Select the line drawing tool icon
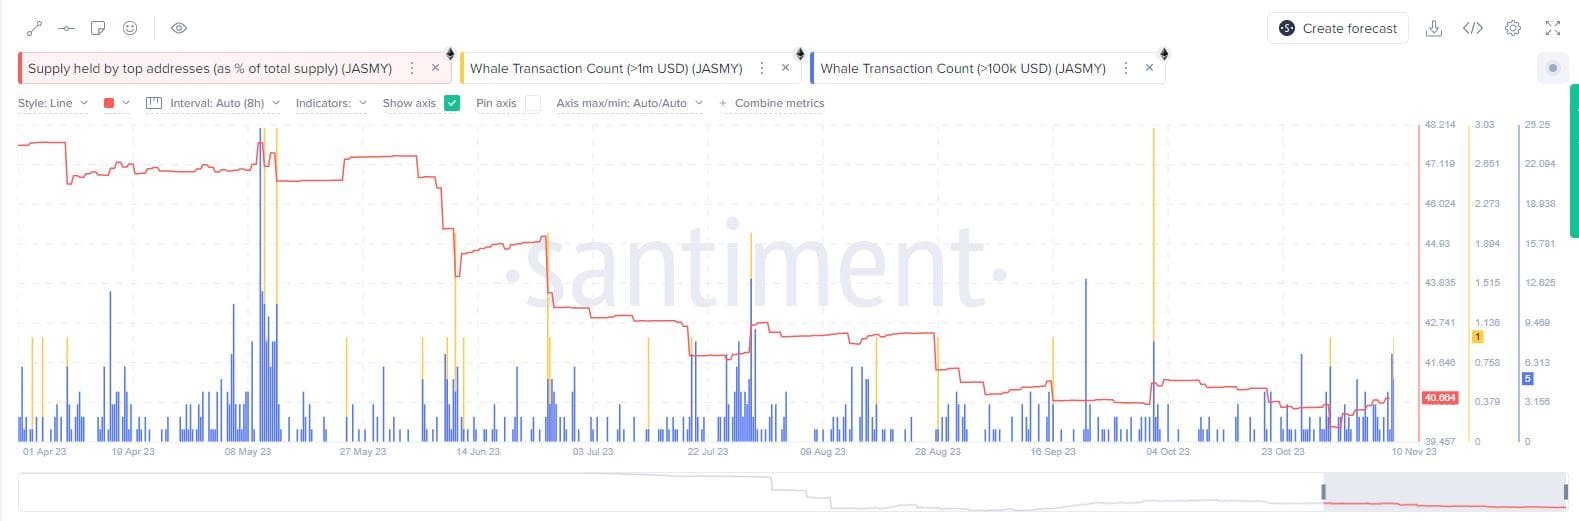The height and width of the screenshot is (521, 1579). [34, 28]
